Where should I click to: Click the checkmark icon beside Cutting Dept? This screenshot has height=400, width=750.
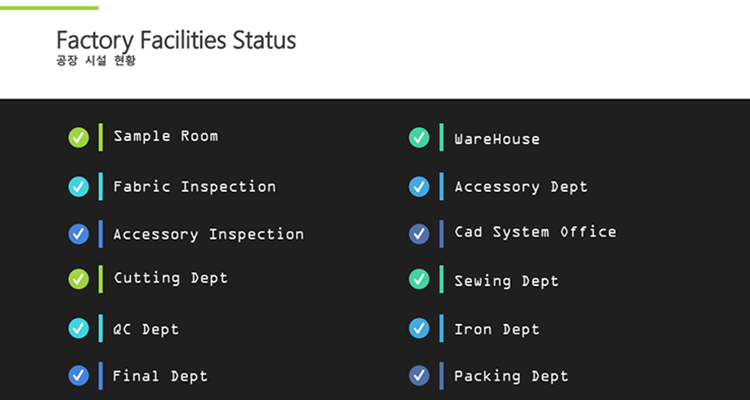pyautogui.click(x=78, y=278)
